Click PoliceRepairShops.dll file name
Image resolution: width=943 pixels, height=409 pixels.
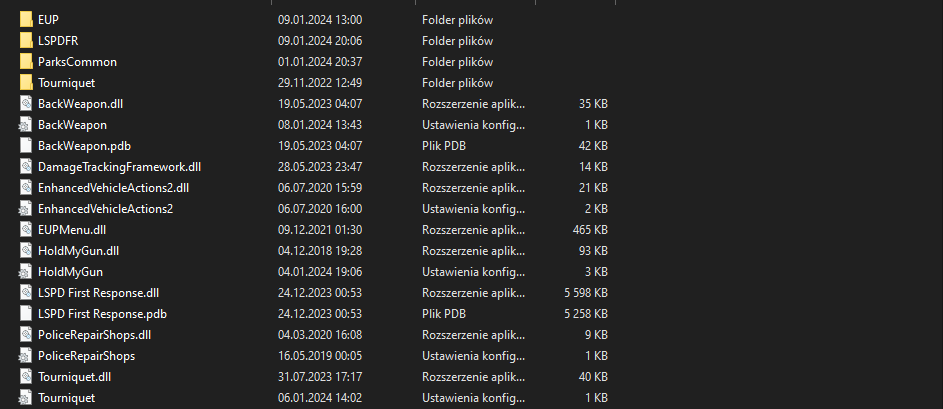[94, 335]
